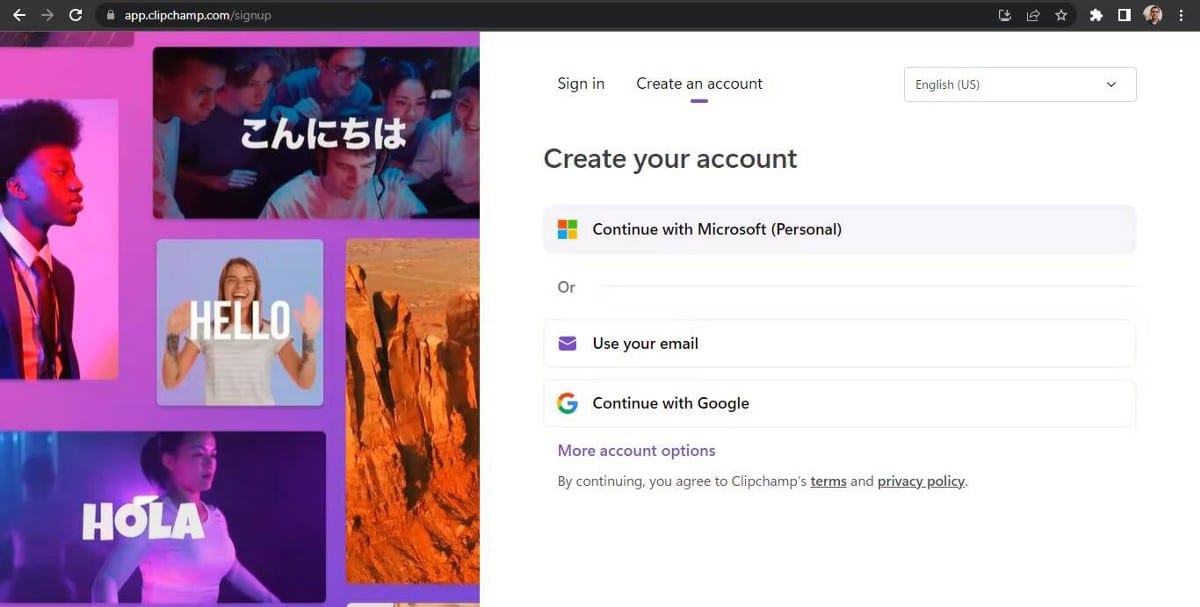Click the Microsoft logo on the sign-up option
The height and width of the screenshot is (607, 1200).
pyautogui.click(x=567, y=229)
